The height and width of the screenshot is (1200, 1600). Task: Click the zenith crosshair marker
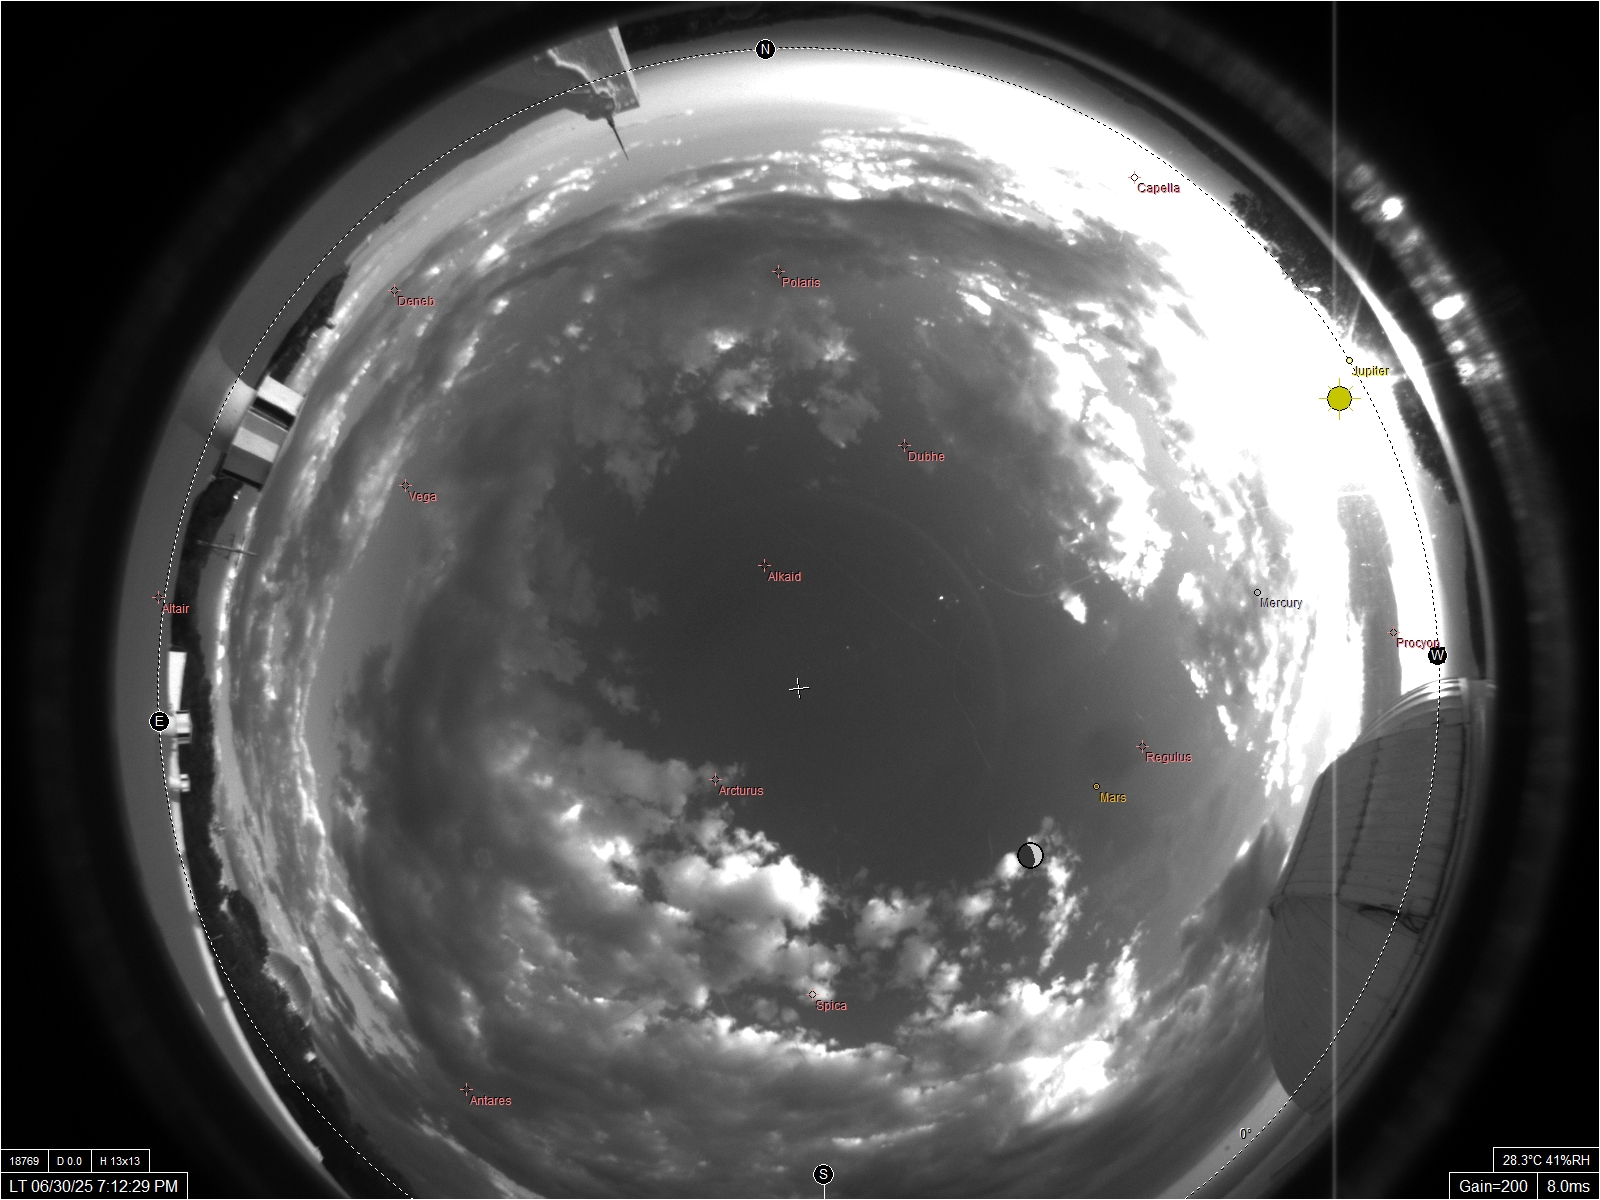pos(798,688)
